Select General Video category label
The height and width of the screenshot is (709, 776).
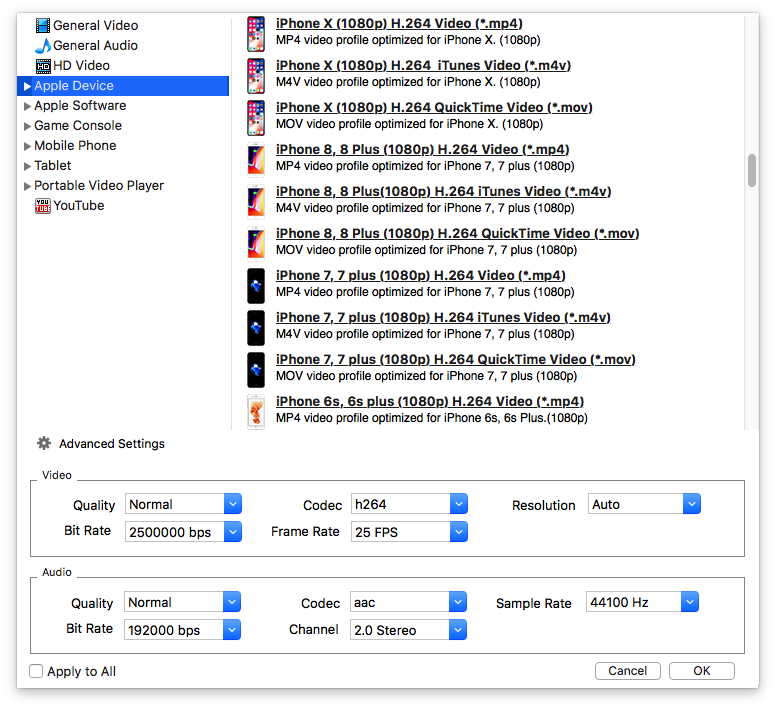point(96,25)
